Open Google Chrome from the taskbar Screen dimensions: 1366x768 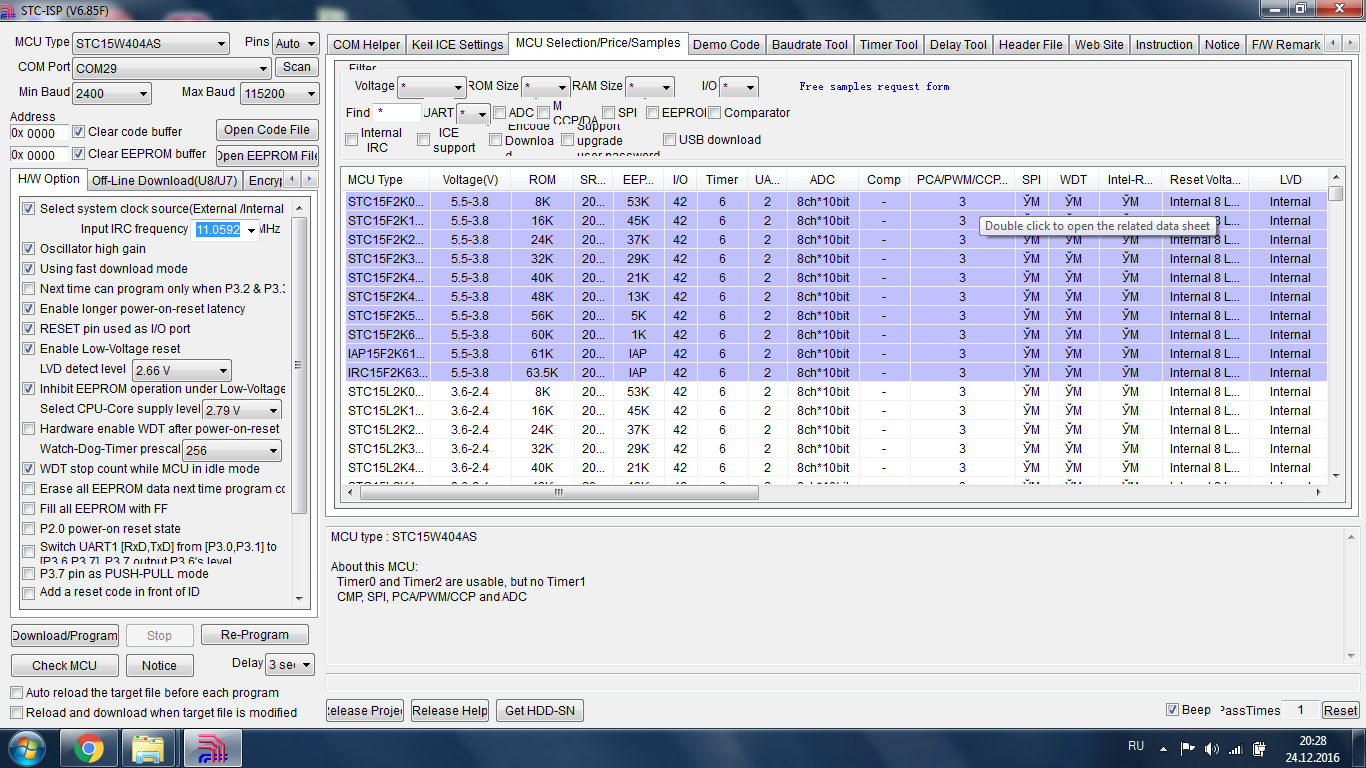[89, 748]
